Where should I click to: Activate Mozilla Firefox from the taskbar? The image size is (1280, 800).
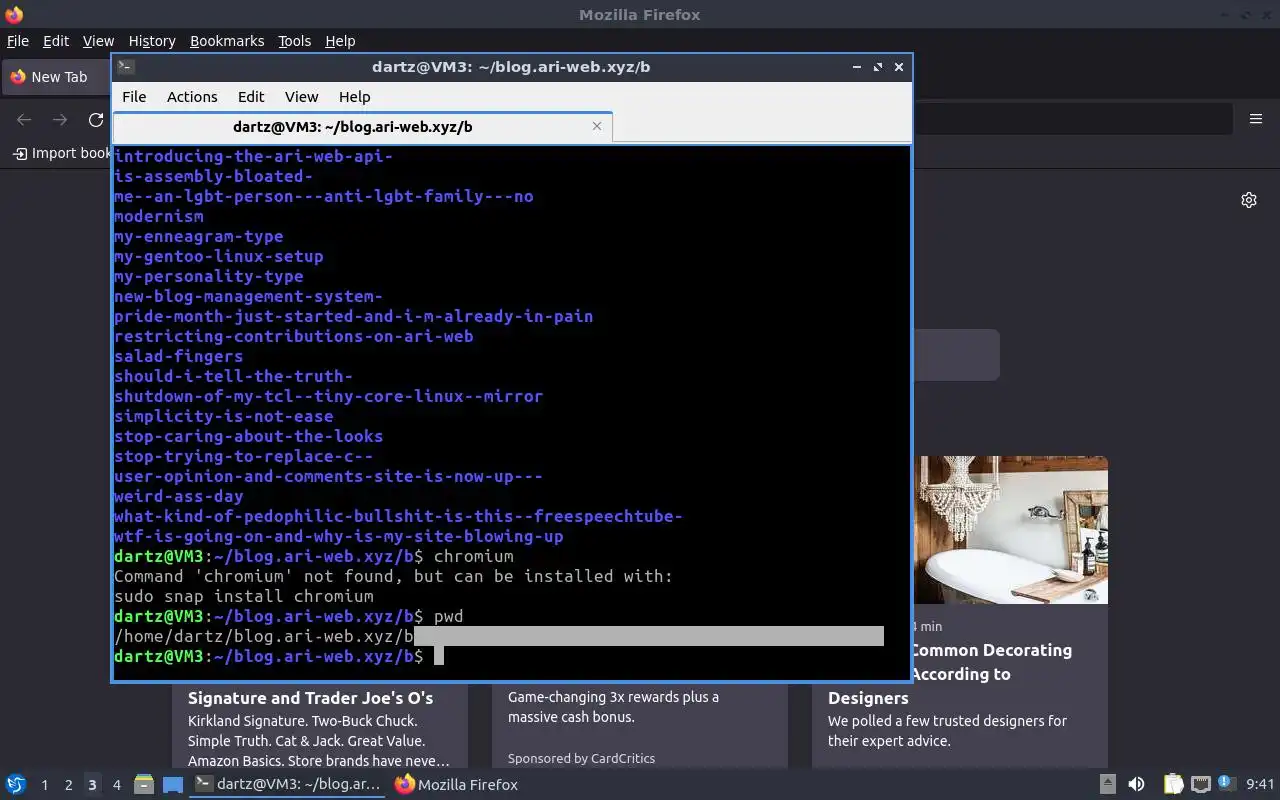pyautogui.click(x=456, y=785)
